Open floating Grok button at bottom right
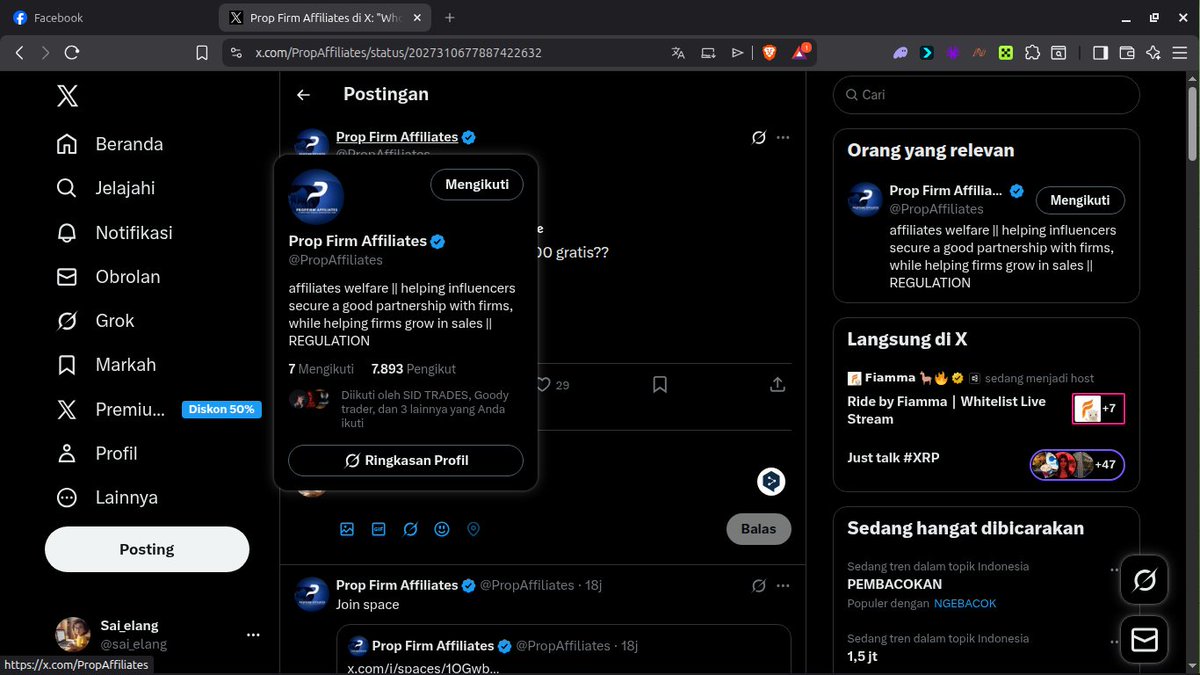 (x=1144, y=579)
